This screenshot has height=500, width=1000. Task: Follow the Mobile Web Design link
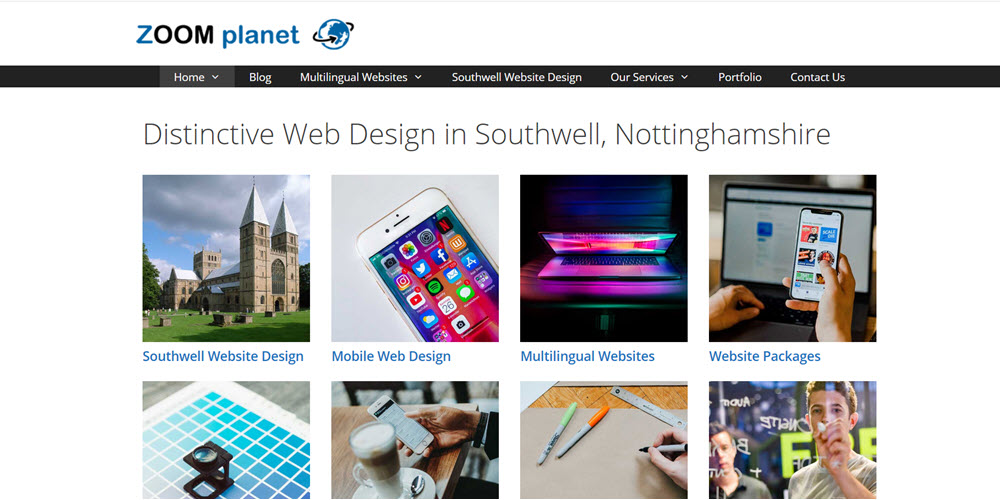tap(391, 357)
